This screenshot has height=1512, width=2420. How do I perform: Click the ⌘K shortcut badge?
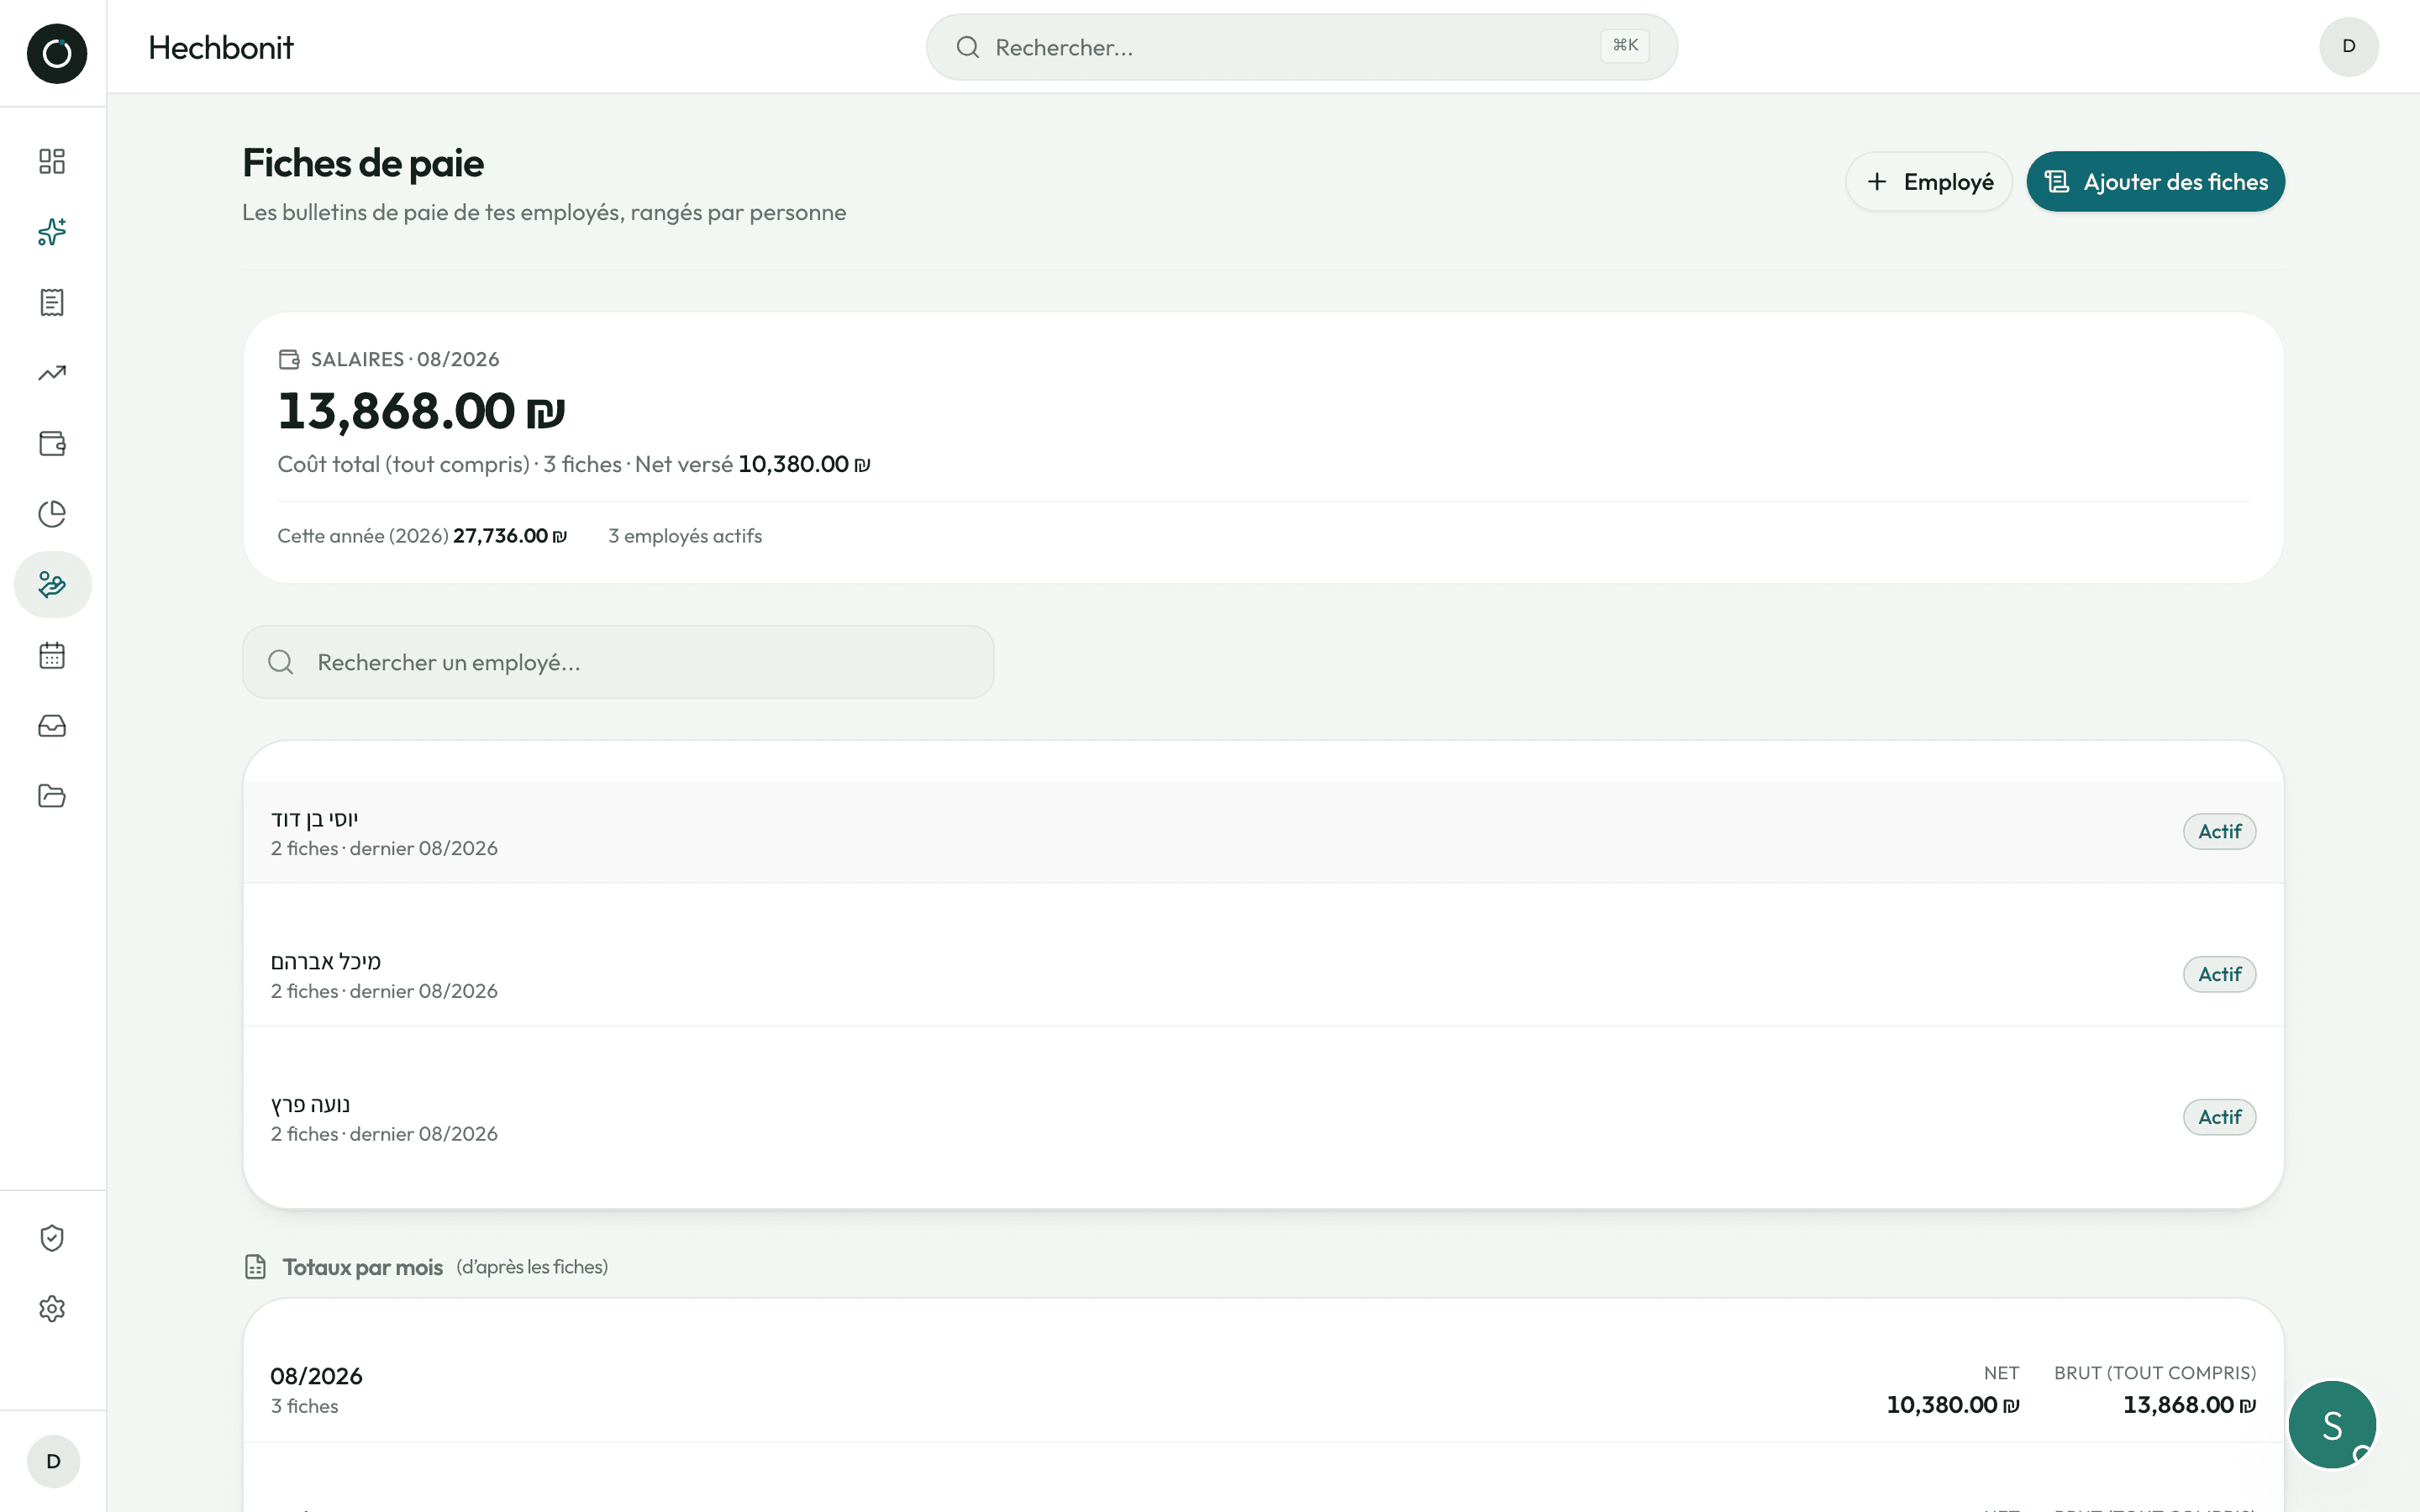[1625, 46]
